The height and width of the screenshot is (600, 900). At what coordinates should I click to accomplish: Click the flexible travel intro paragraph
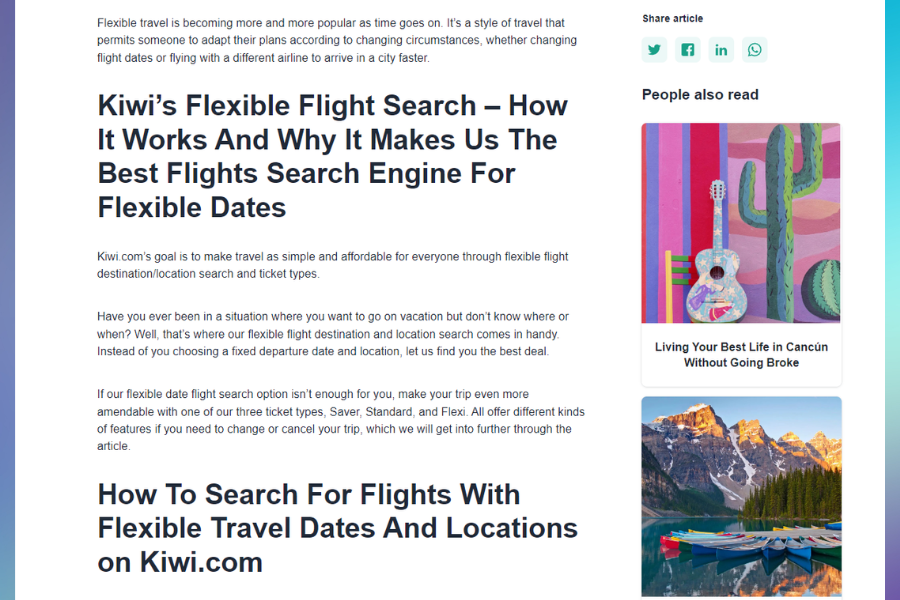[x=336, y=40]
